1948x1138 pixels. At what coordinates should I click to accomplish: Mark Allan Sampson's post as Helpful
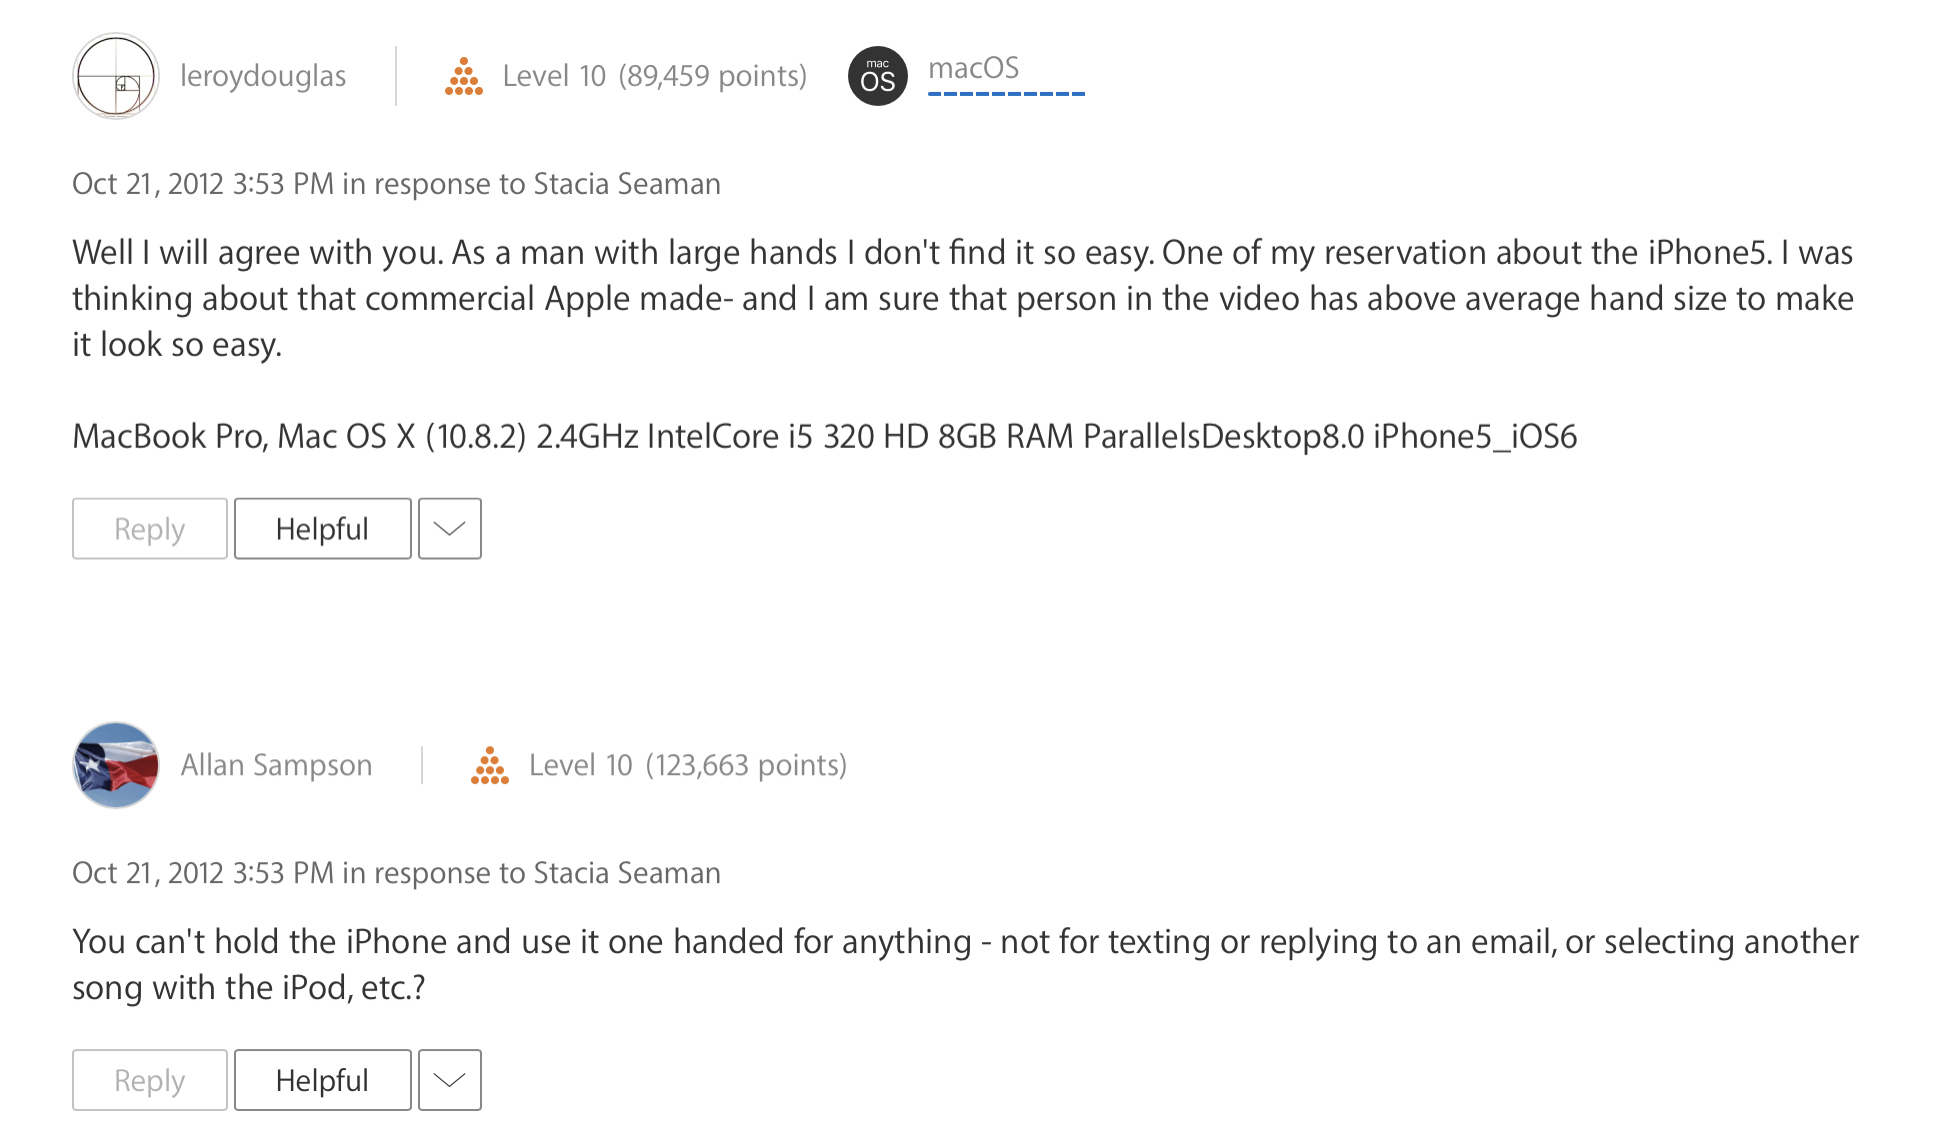pos(322,1080)
